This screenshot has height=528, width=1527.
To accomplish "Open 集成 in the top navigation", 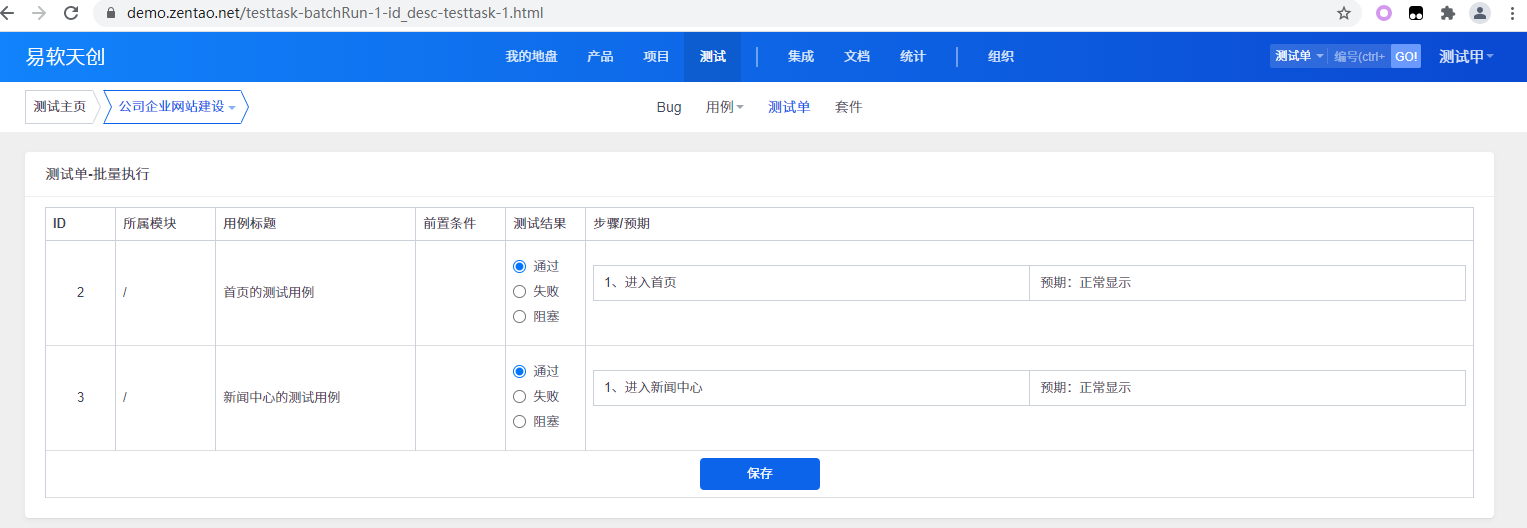I will click(x=801, y=56).
